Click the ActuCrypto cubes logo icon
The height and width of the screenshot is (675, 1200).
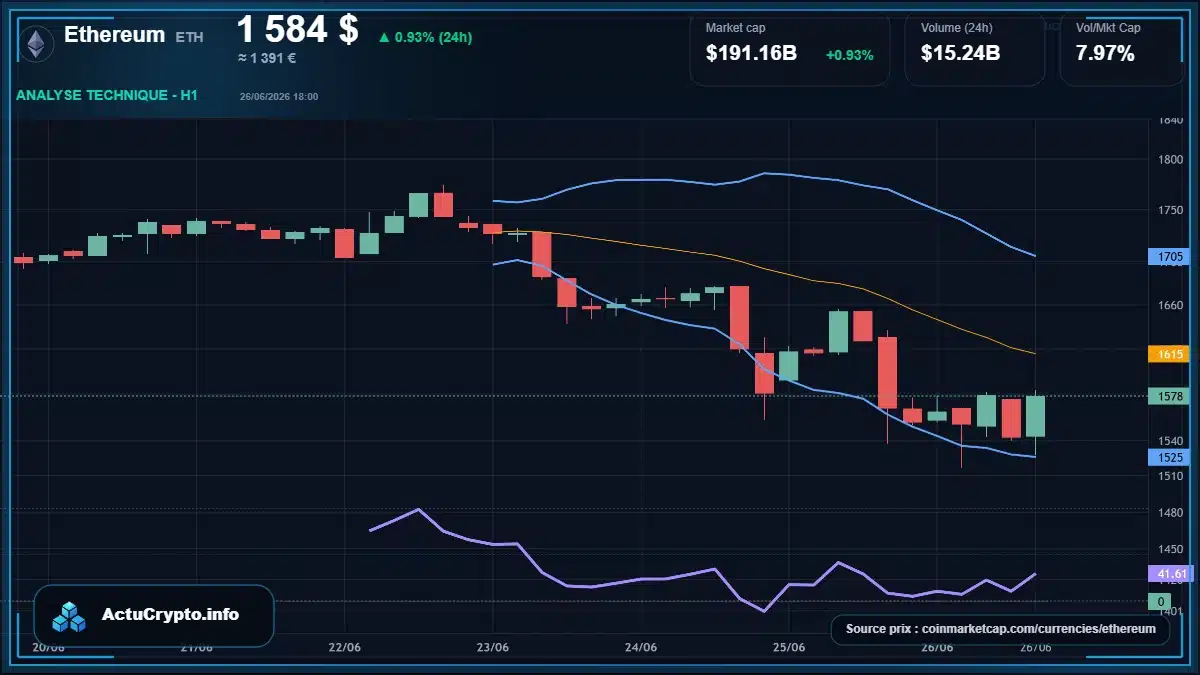(x=69, y=616)
